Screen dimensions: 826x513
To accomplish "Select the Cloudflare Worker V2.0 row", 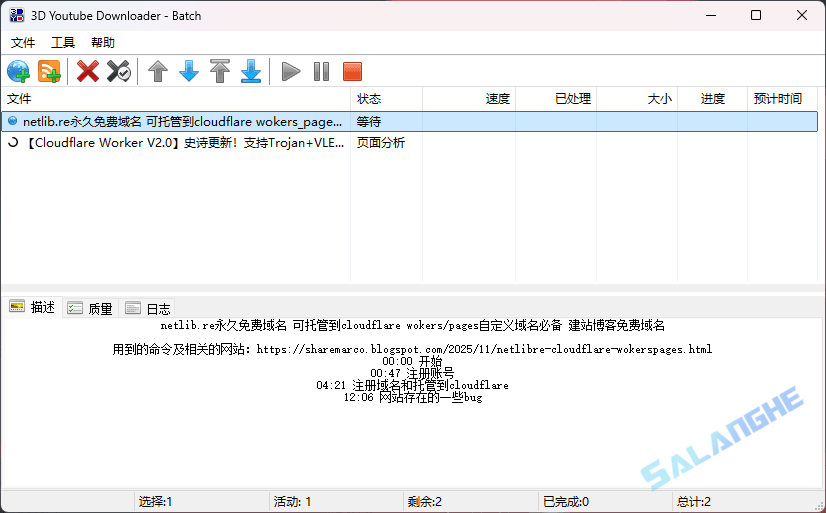I will pos(409,143).
